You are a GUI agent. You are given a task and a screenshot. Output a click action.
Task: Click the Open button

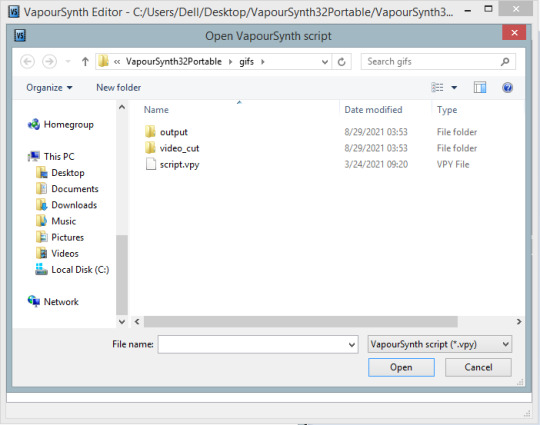[x=401, y=367]
